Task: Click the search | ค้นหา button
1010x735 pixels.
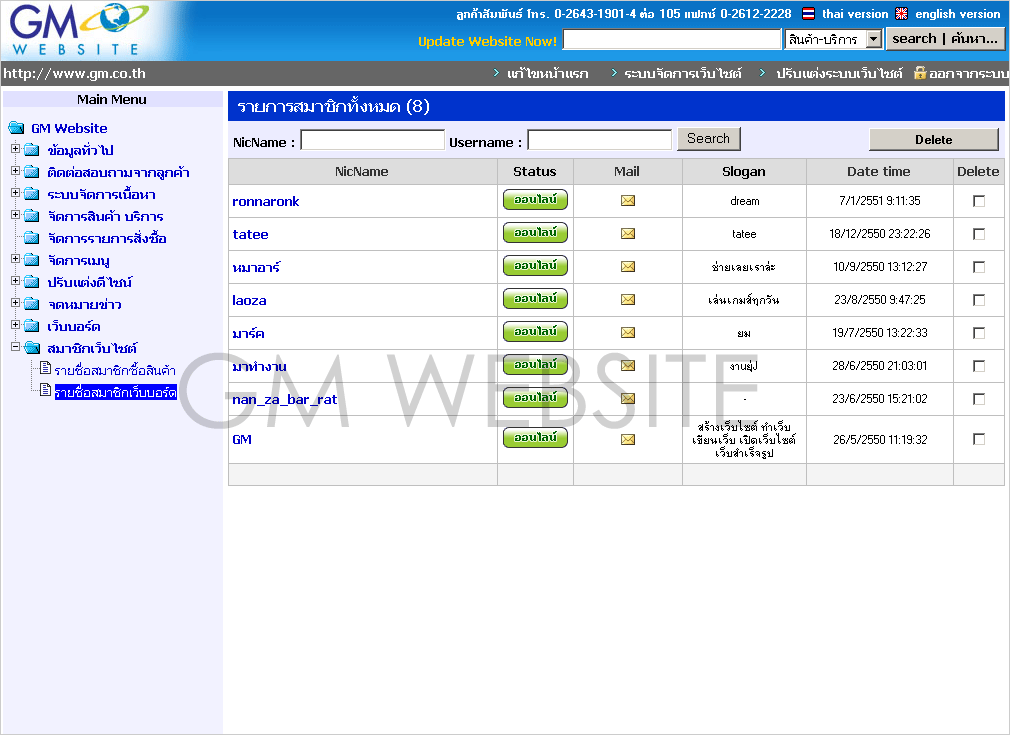Action: [x=945, y=39]
